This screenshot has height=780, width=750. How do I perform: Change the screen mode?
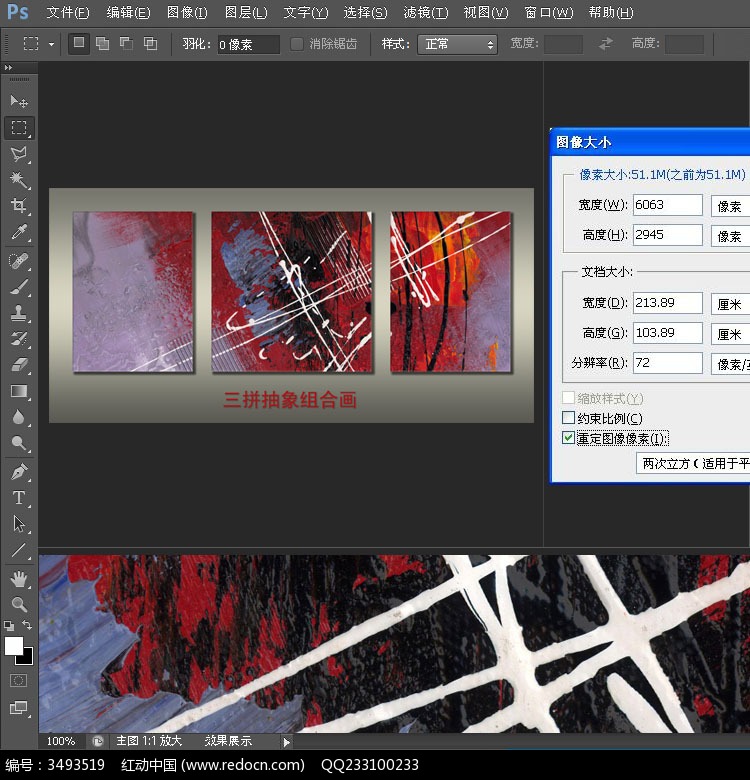pos(19,708)
